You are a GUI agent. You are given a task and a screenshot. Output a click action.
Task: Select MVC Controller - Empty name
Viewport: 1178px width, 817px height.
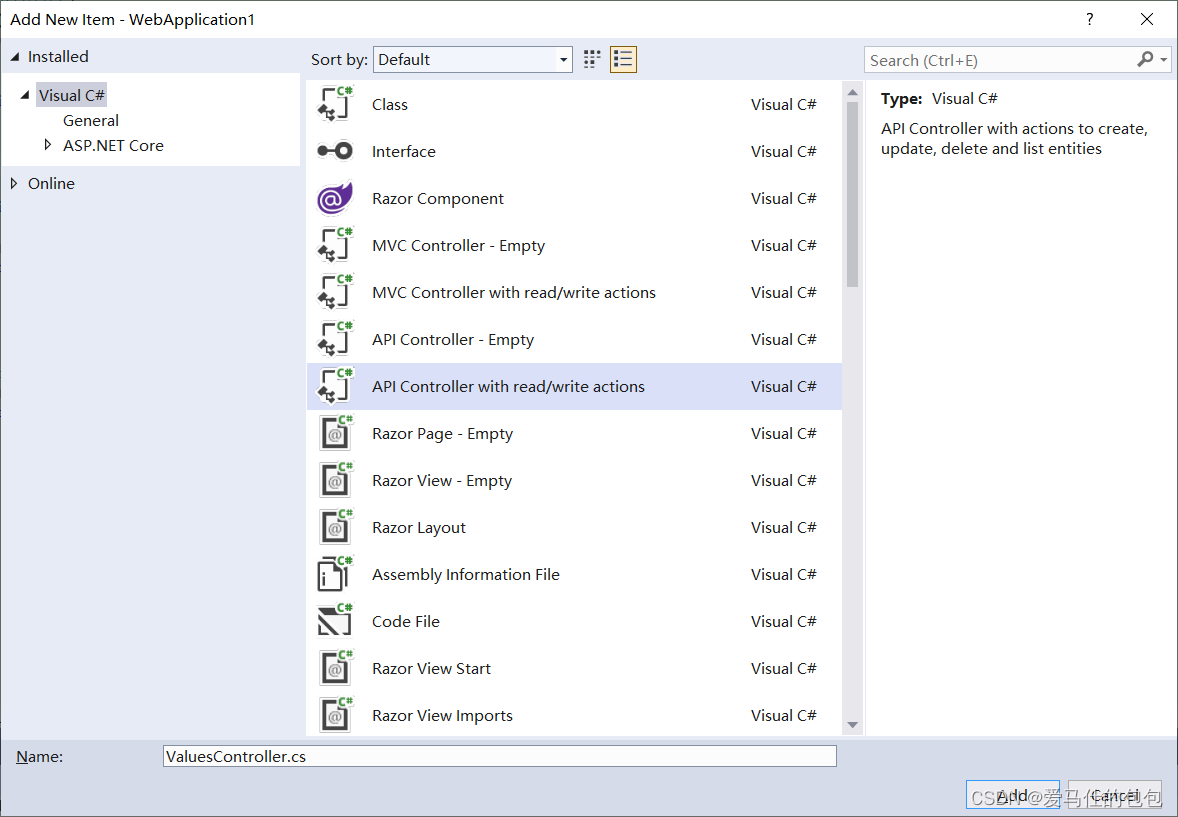458,246
